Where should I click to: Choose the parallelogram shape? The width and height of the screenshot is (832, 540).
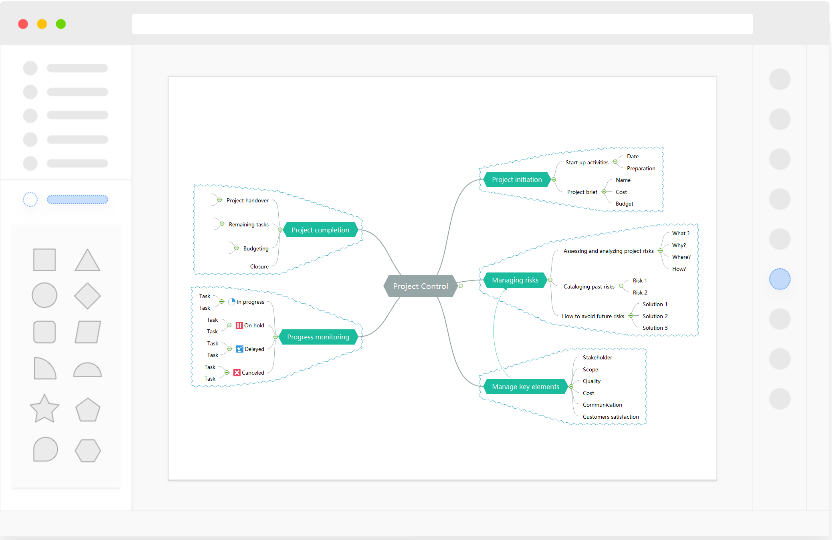88,332
